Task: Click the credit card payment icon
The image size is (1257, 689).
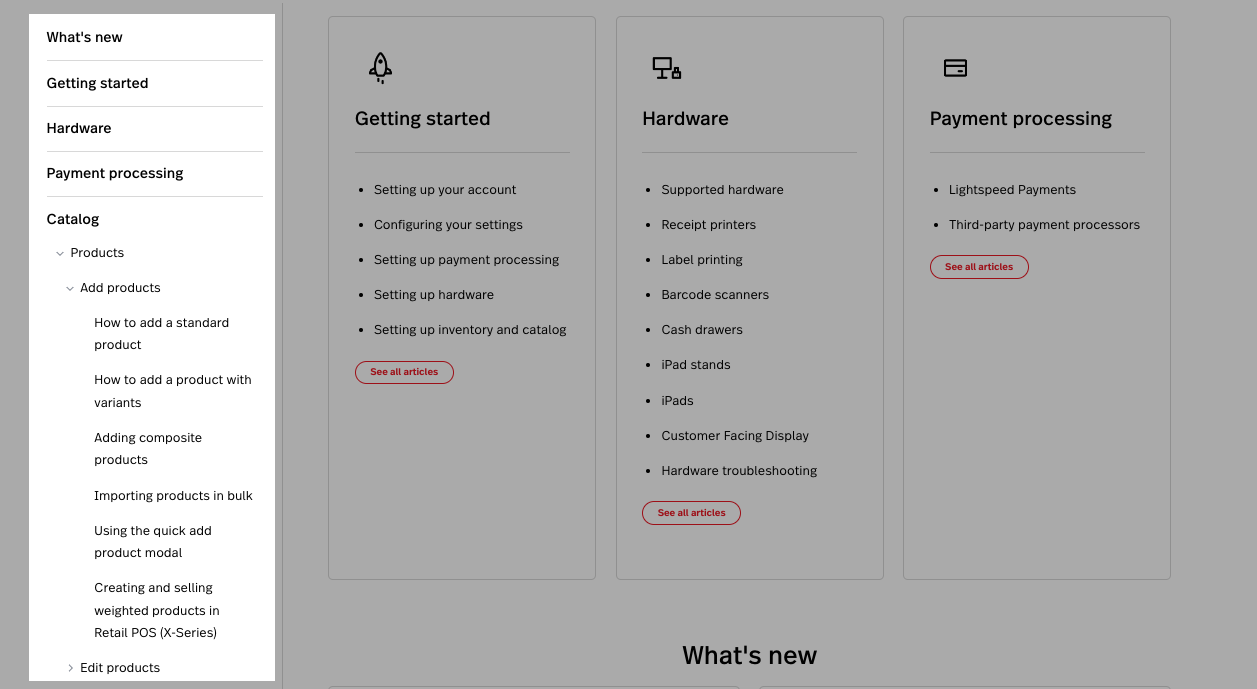Action: 955,68
